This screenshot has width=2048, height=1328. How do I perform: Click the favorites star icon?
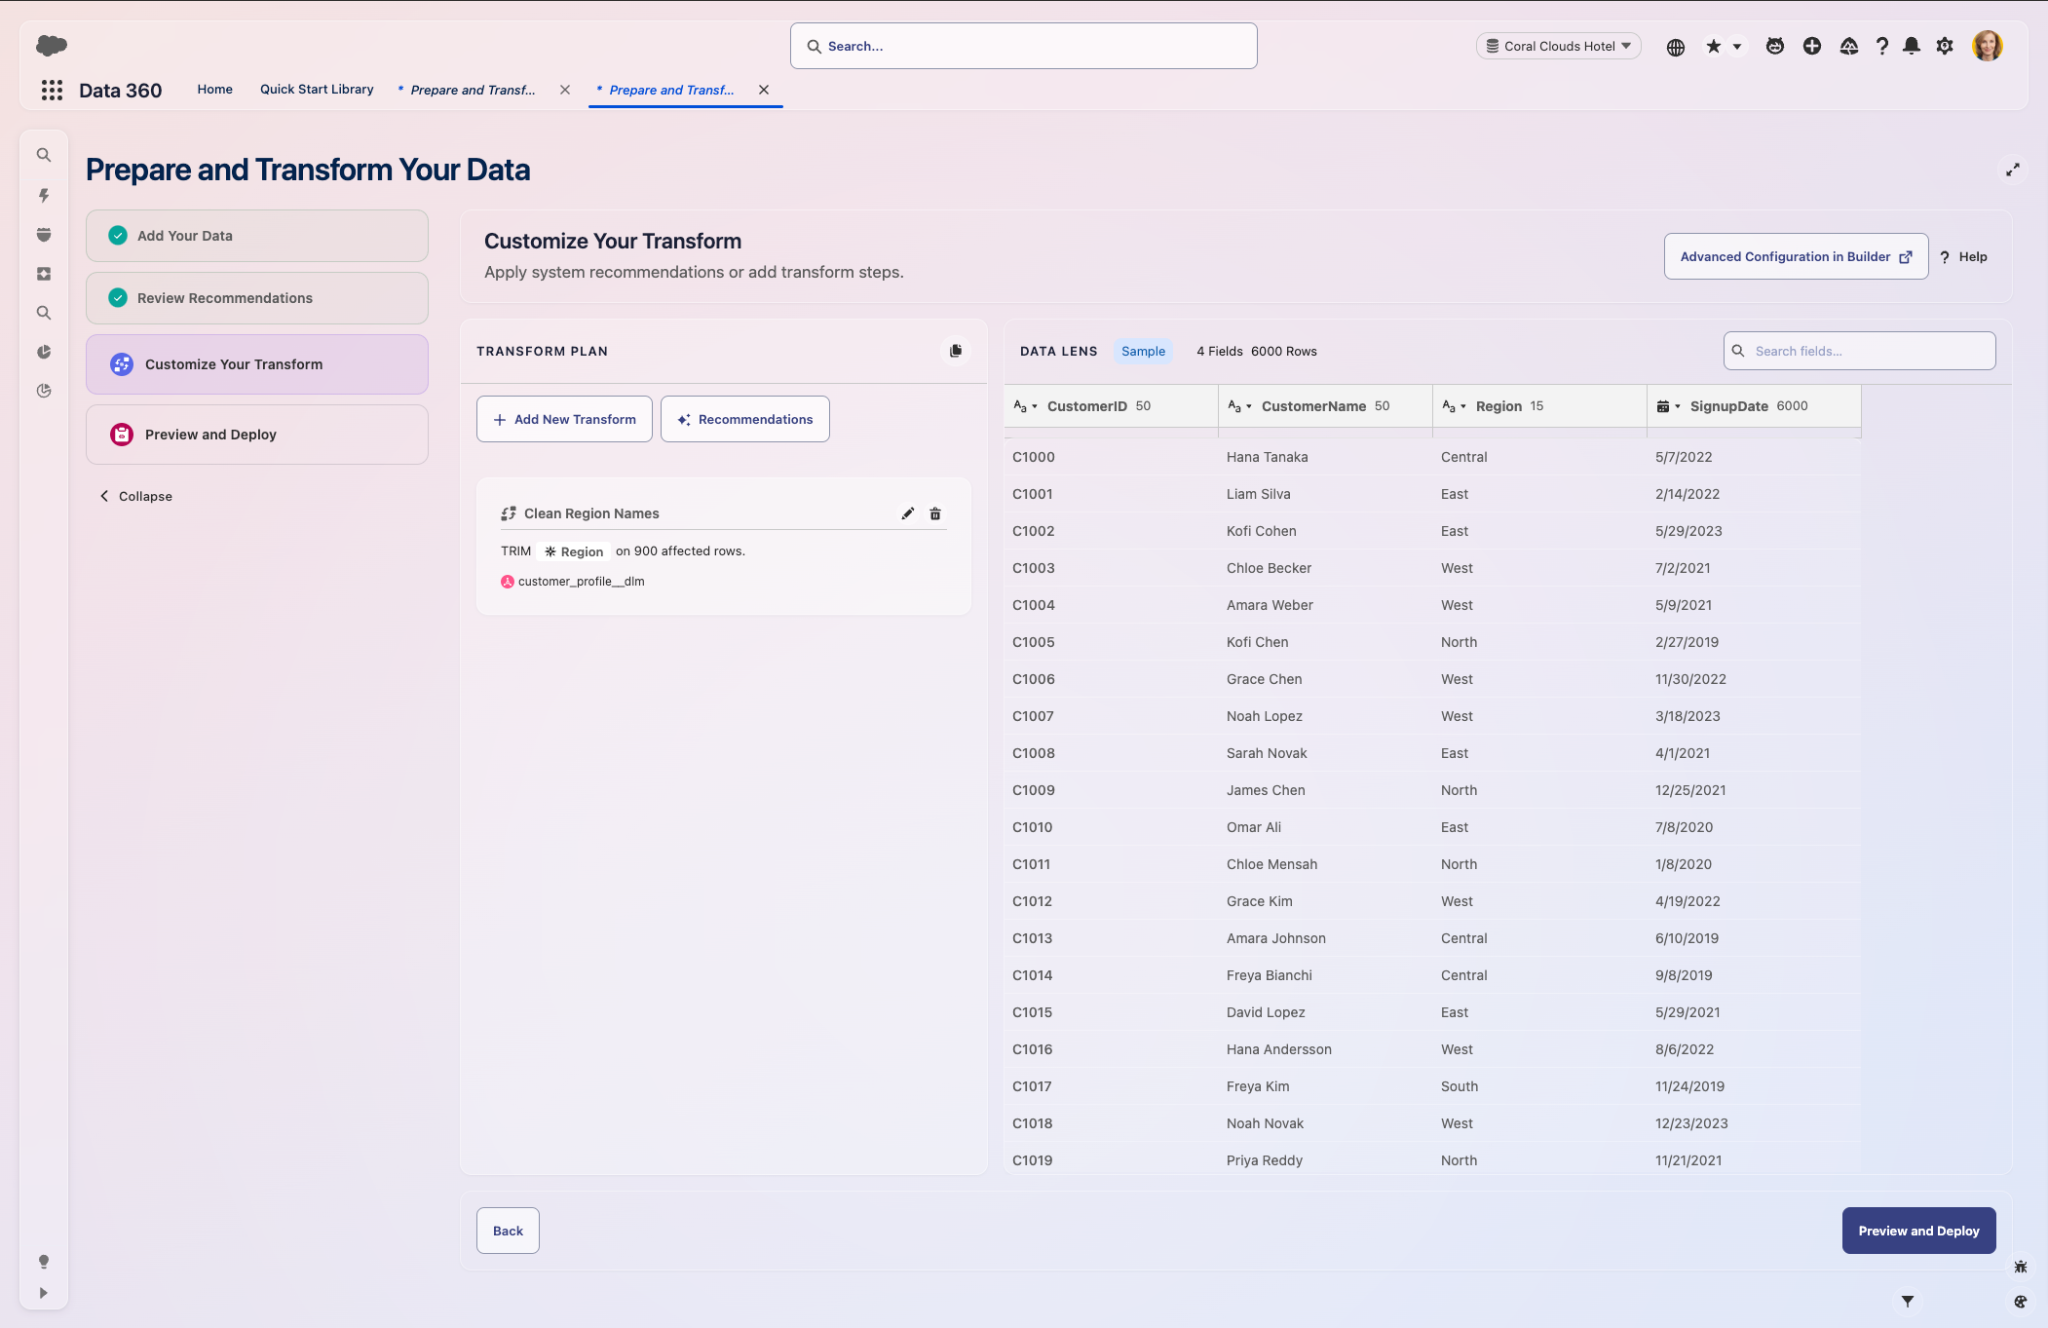pos(1714,46)
